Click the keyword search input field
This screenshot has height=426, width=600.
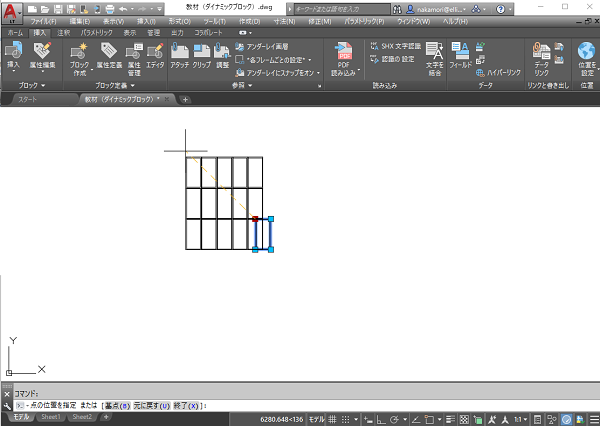tap(341, 9)
